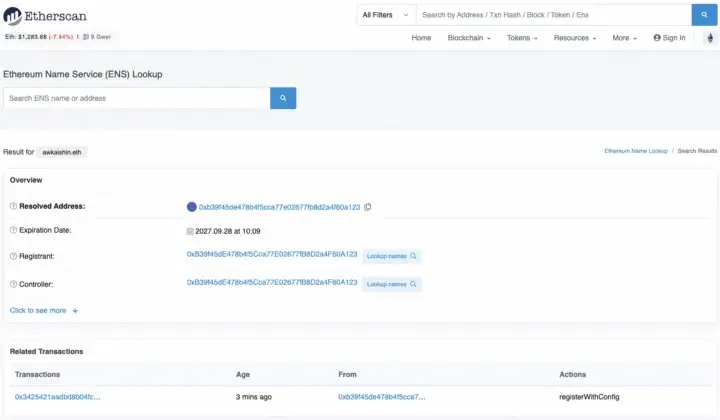Click Lookup names for Registrant
The width and height of the screenshot is (720, 420).
pyautogui.click(x=391, y=257)
